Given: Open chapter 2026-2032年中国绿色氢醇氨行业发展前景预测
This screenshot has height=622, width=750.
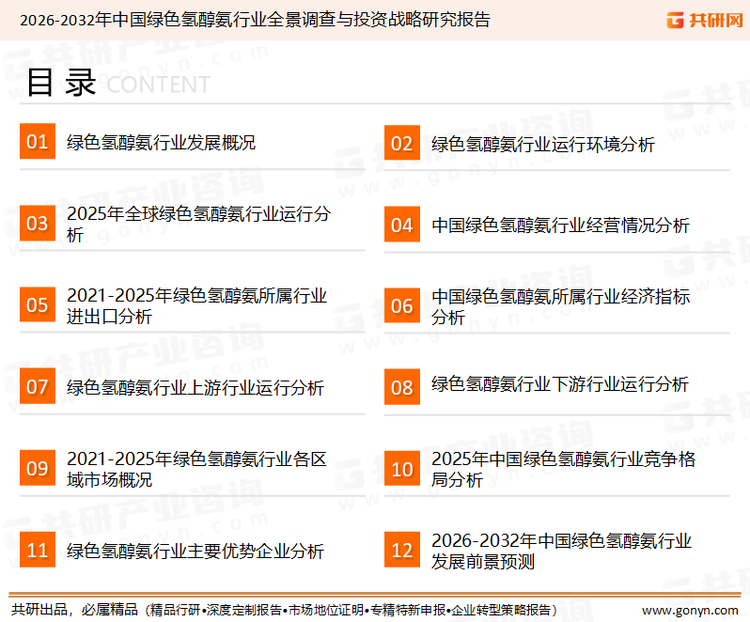Looking at the screenshot, I should click(562, 551).
